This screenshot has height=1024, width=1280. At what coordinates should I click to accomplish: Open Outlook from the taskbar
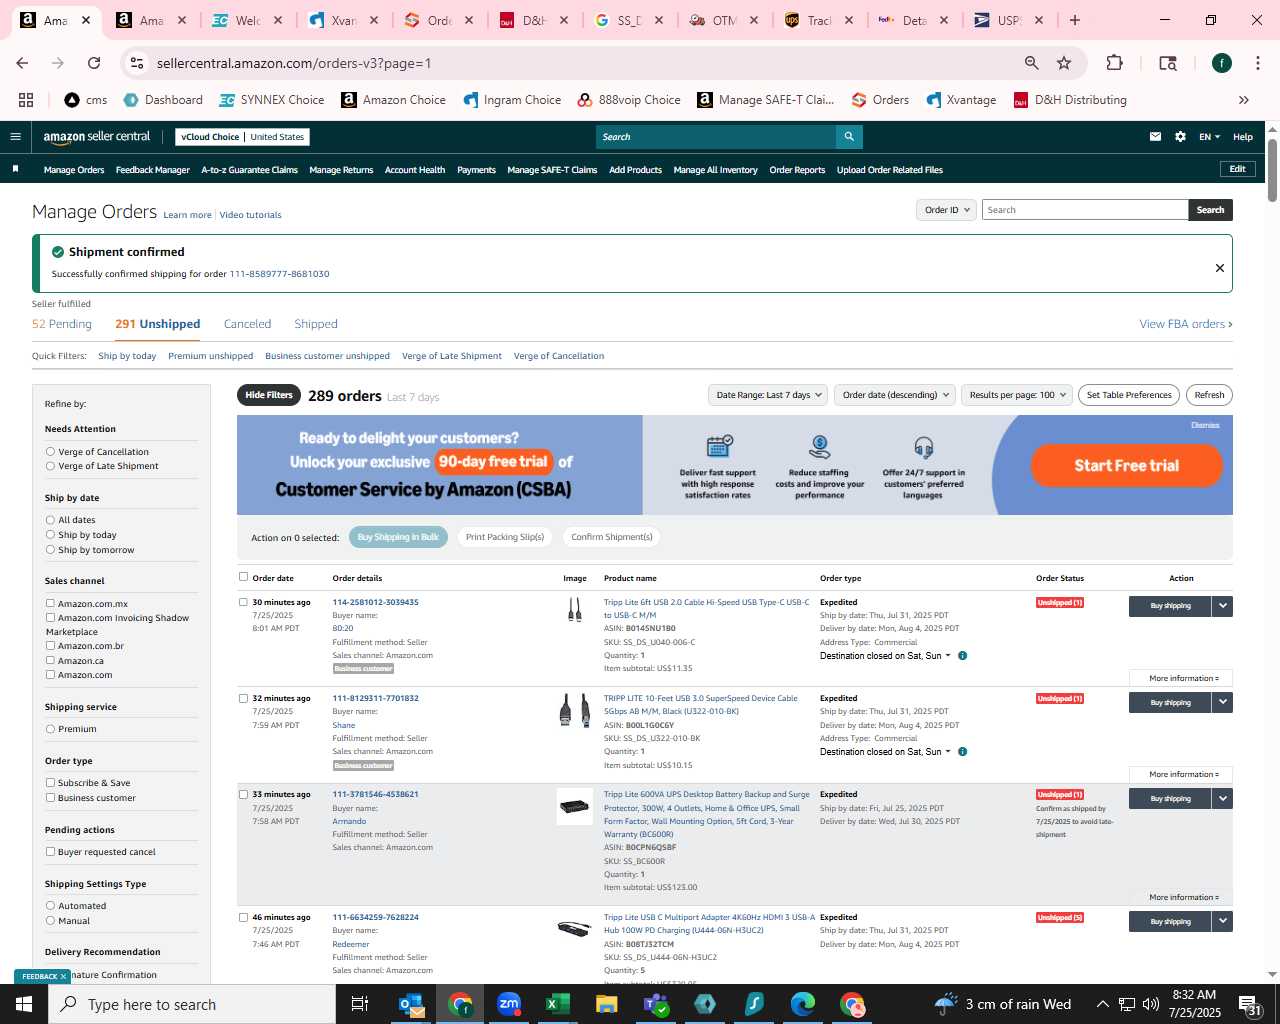coord(411,1004)
